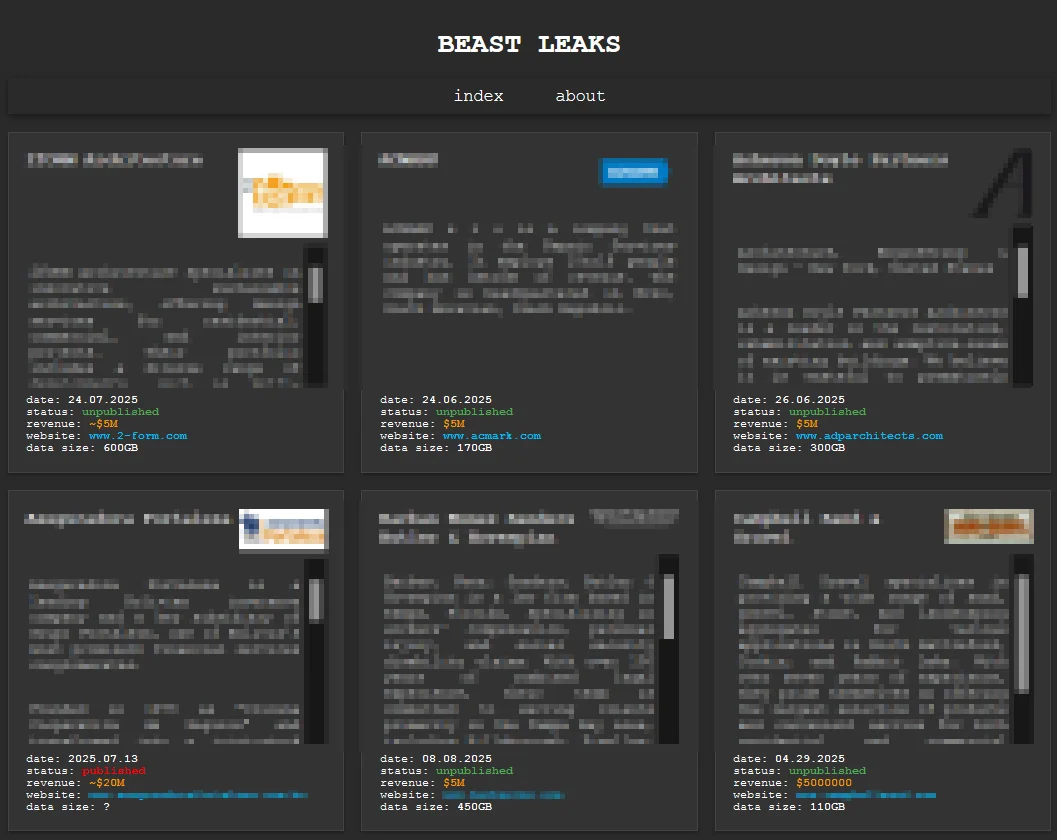Click the orange logo in the 110GB card
Viewport: 1057px width, 840px height.
(x=989, y=526)
